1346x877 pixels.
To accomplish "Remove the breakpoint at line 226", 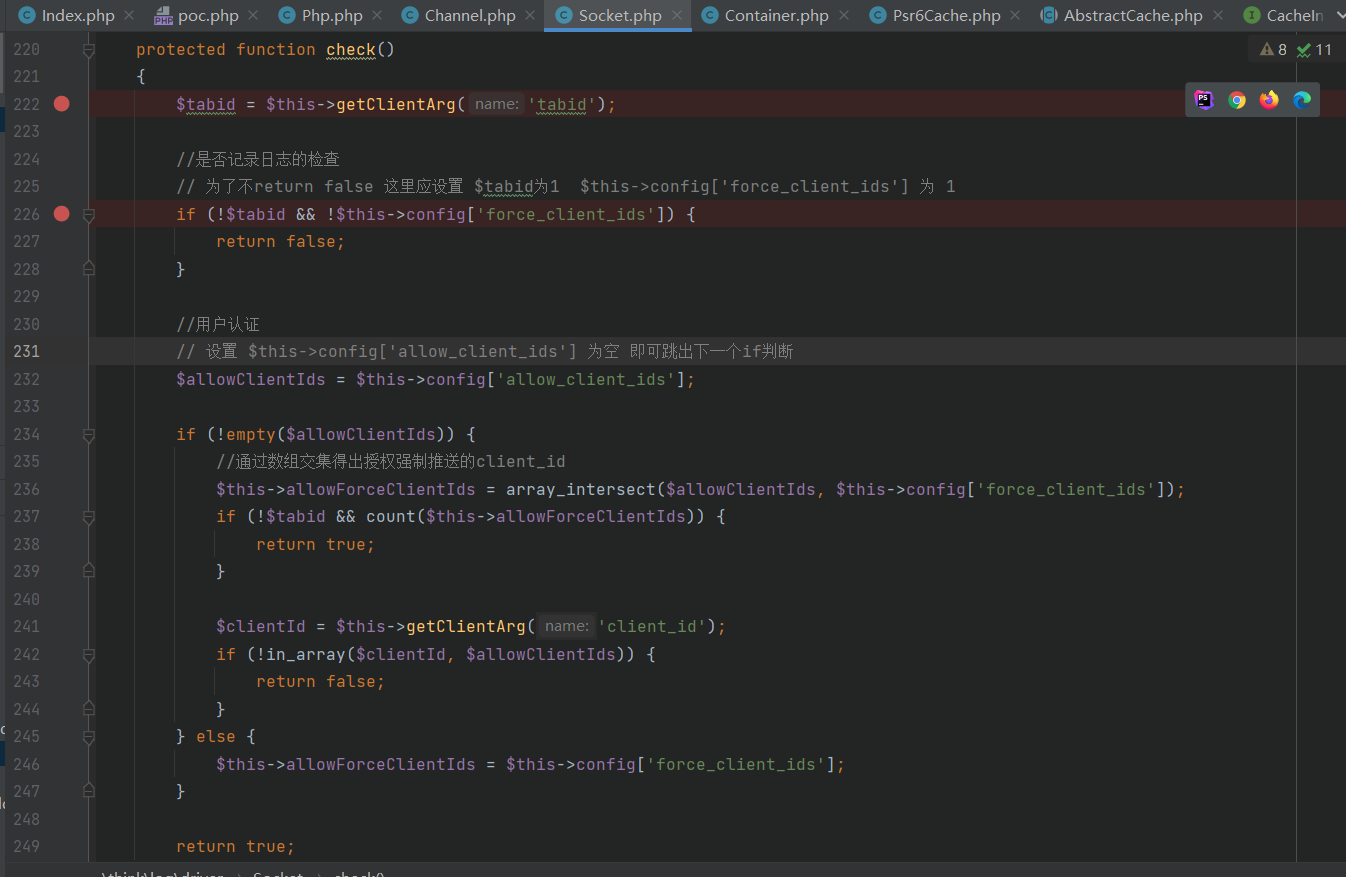I will click(x=62, y=214).
